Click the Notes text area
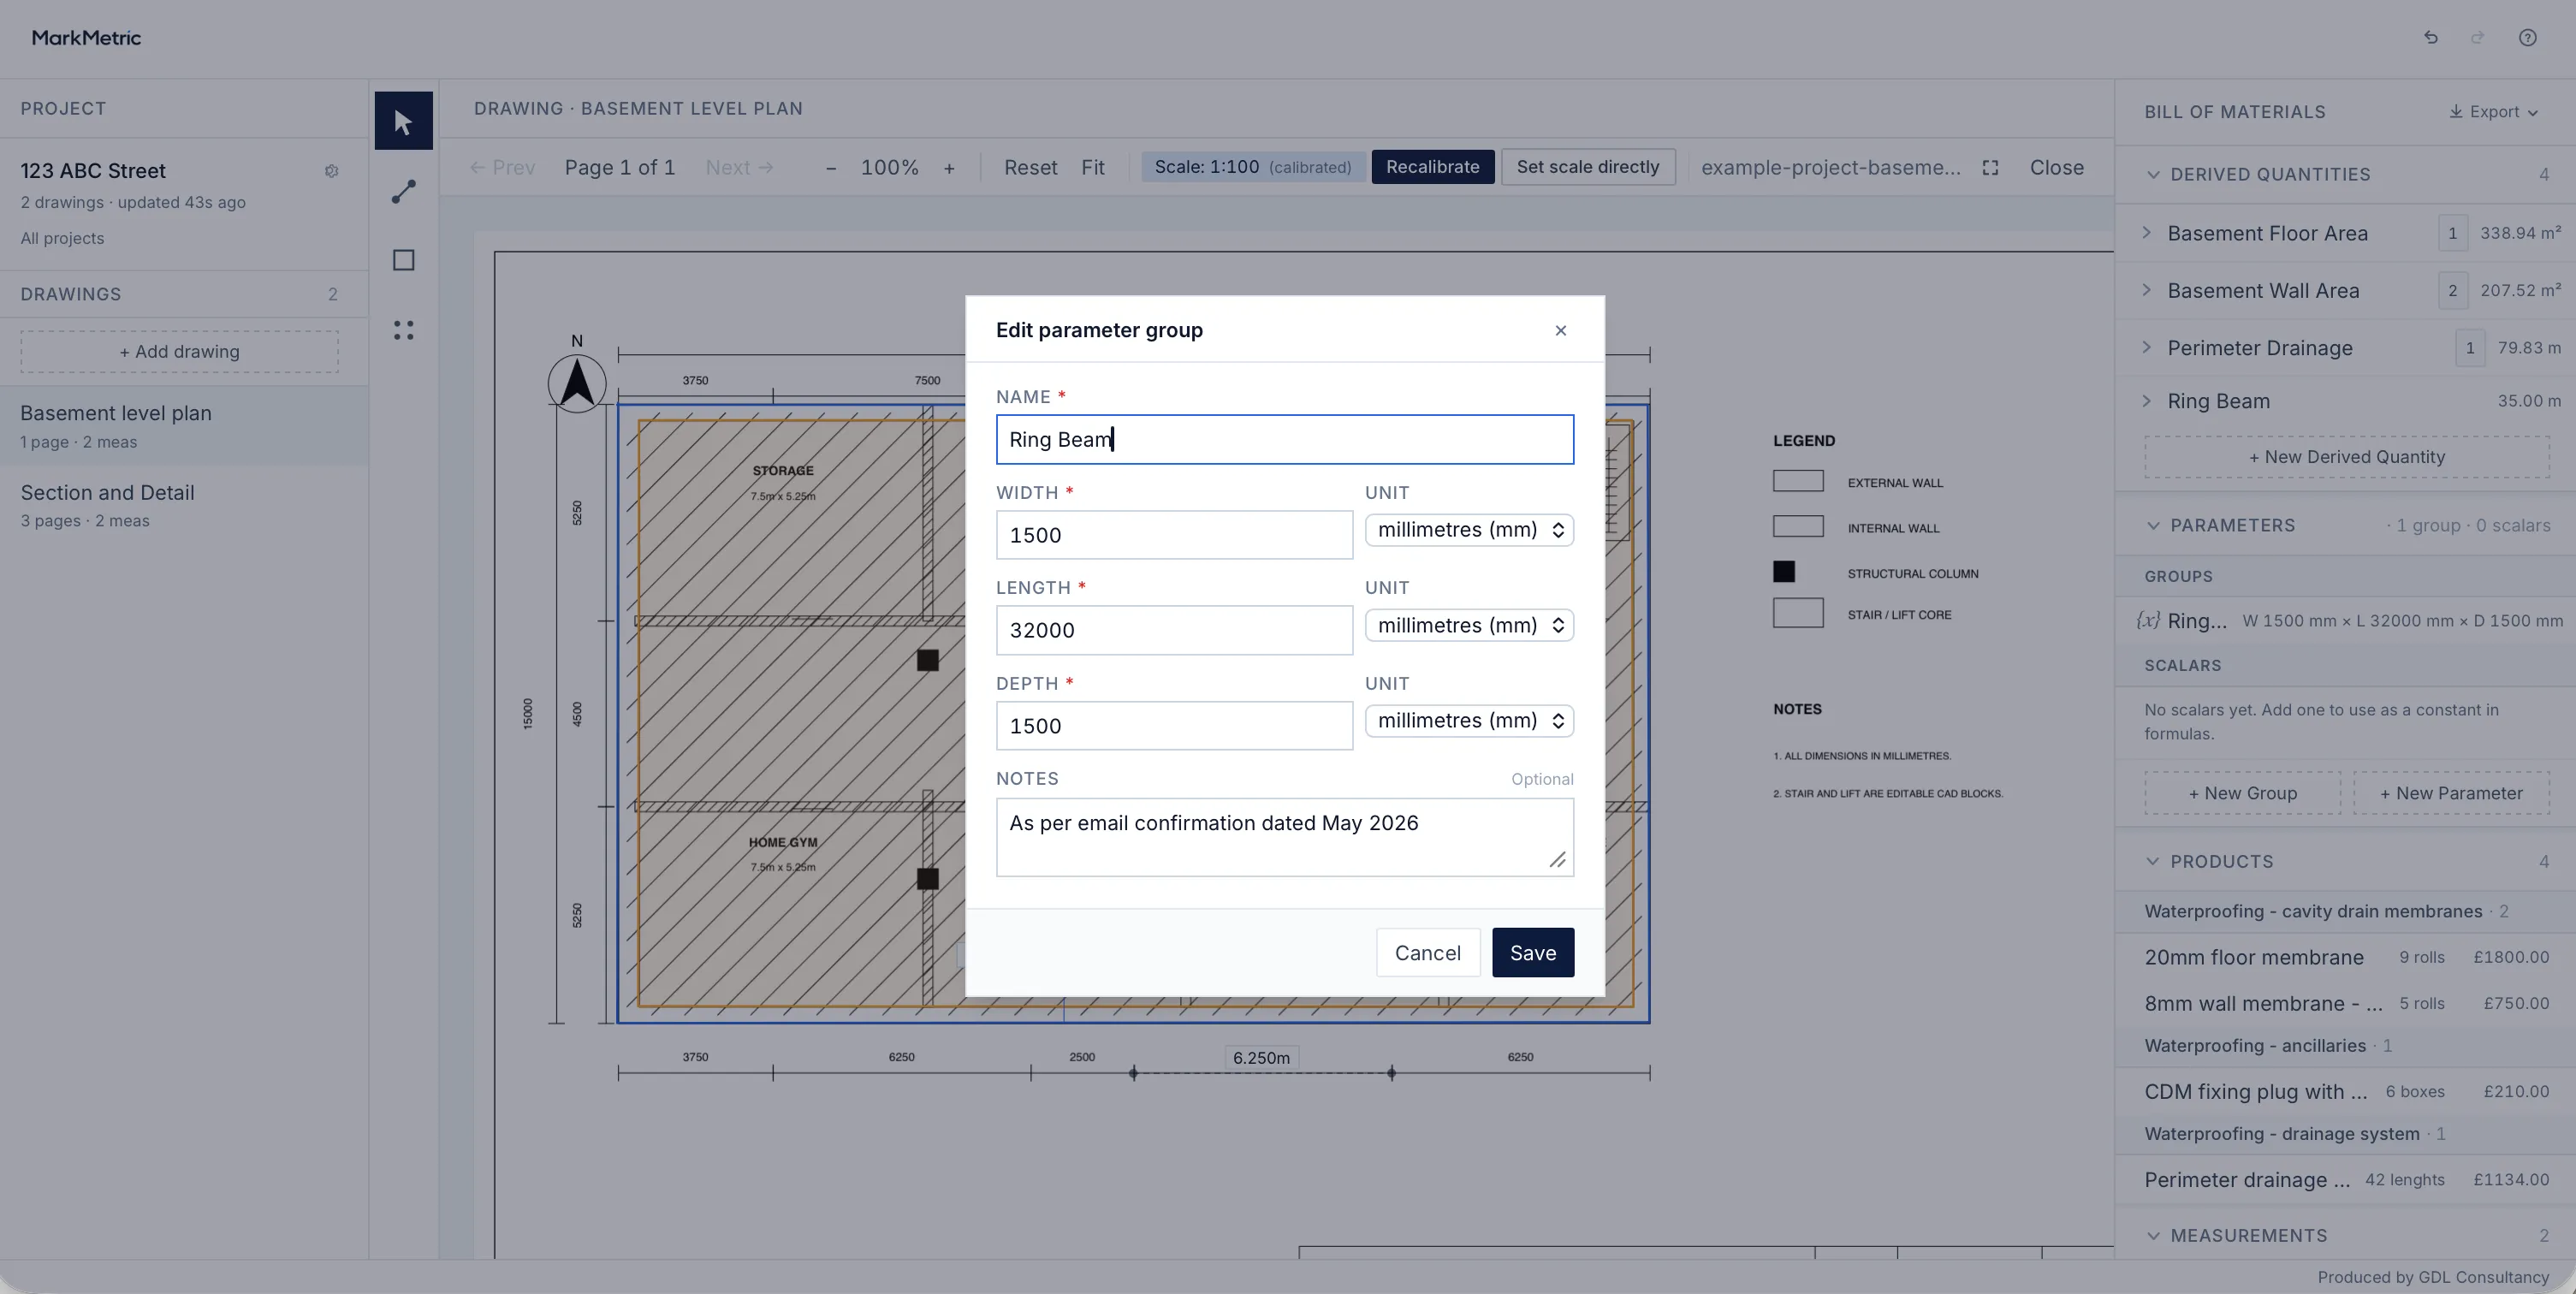Image resolution: width=2576 pixels, height=1294 pixels. pos(1284,837)
